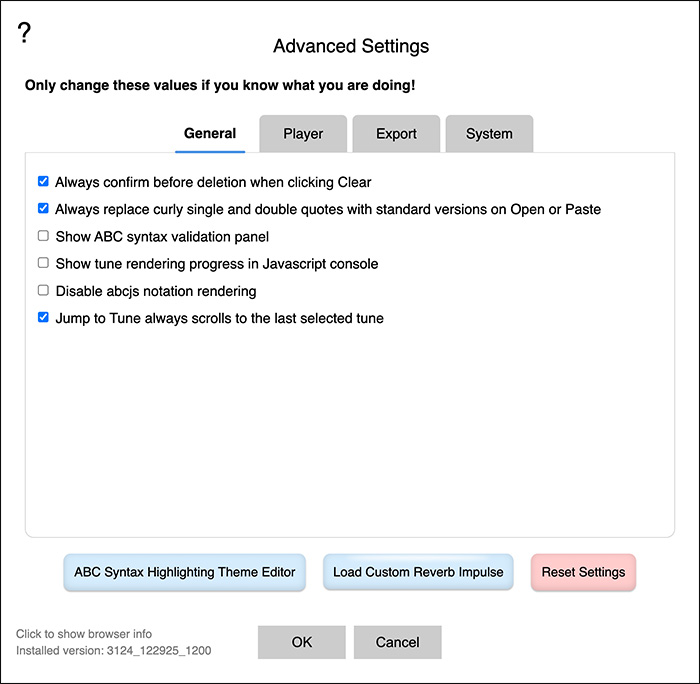700x684 pixels.
Task: Click the Advanced Settings title
Action: click(351, 46)
